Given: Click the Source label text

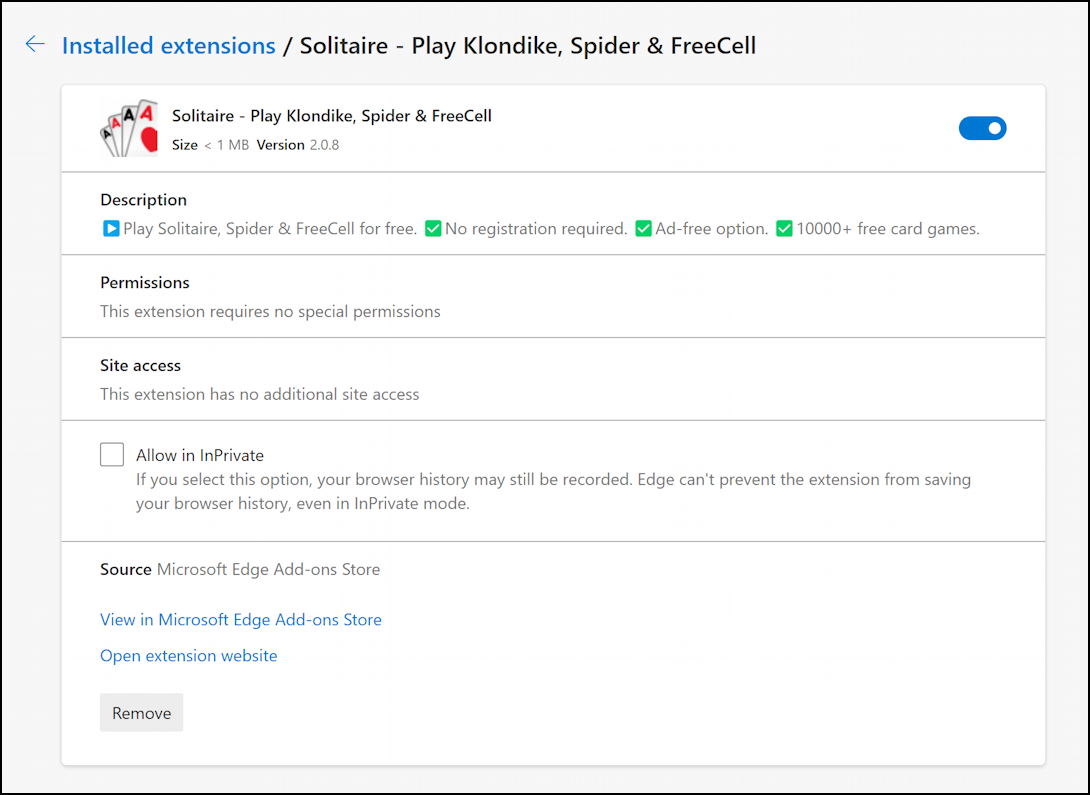Looking at the screenshot, I should click(124, 569).
